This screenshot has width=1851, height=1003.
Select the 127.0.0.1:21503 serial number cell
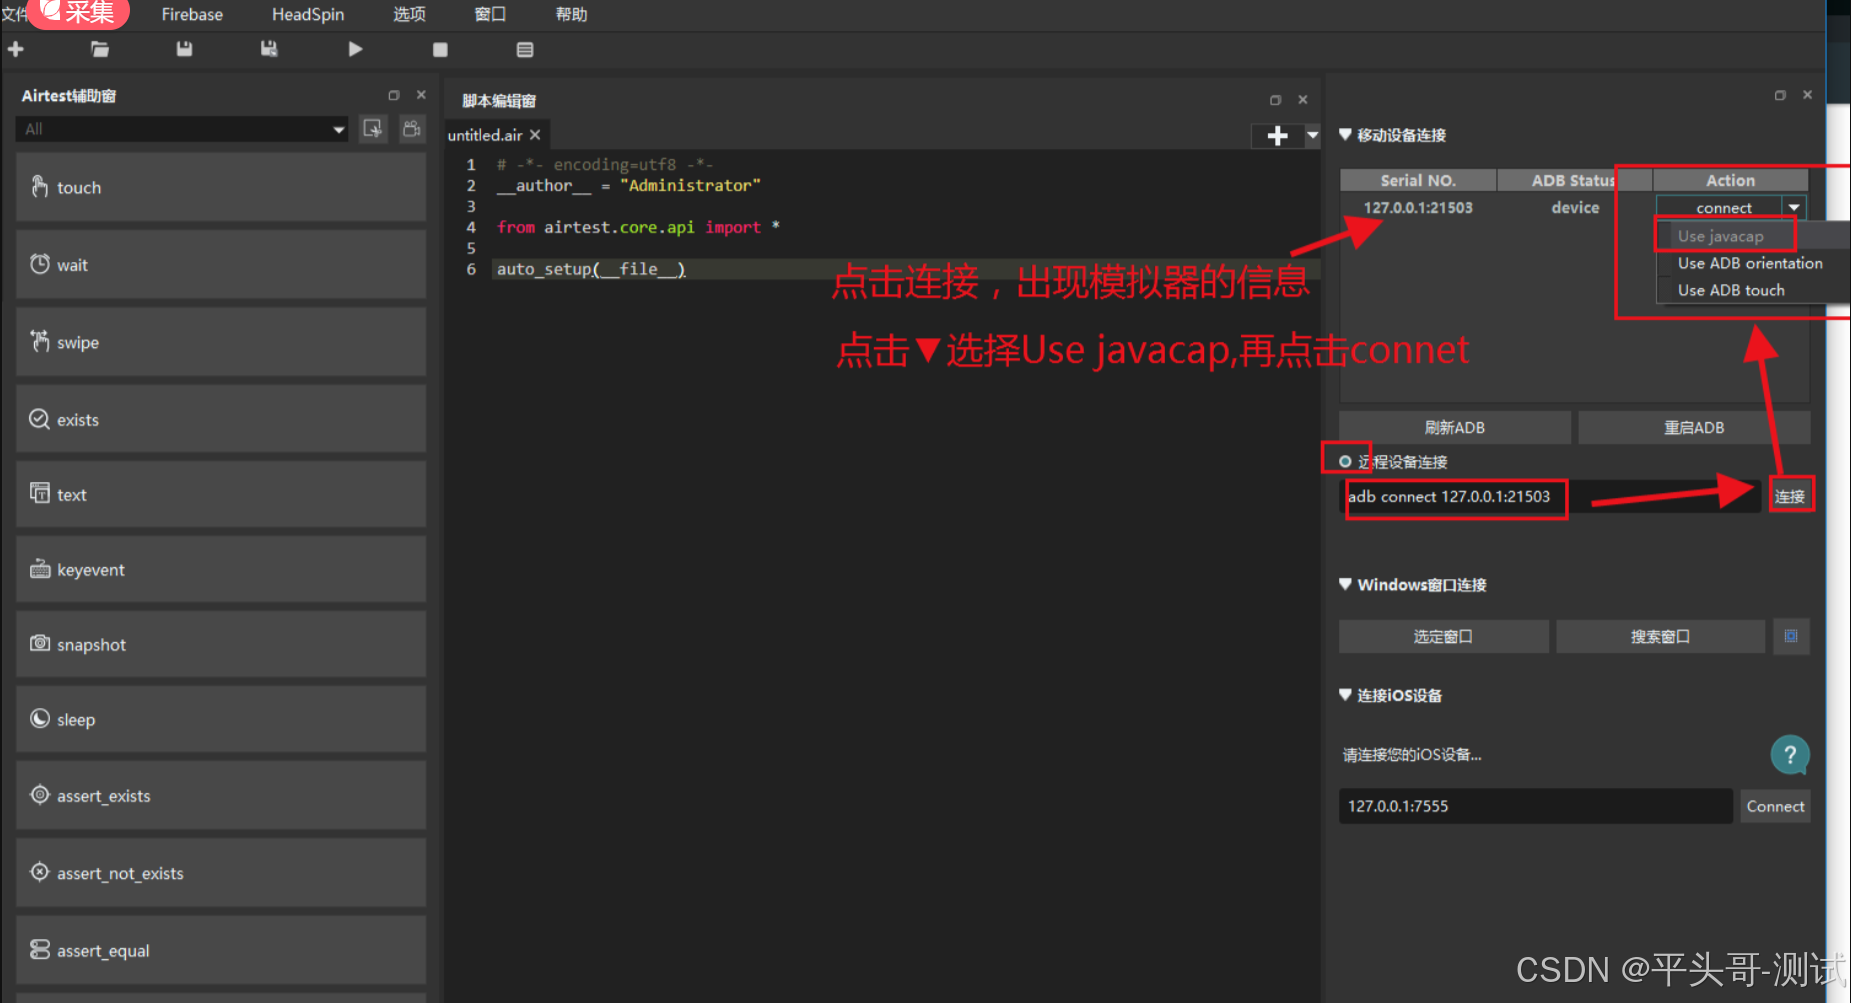tap(1418, 208)
